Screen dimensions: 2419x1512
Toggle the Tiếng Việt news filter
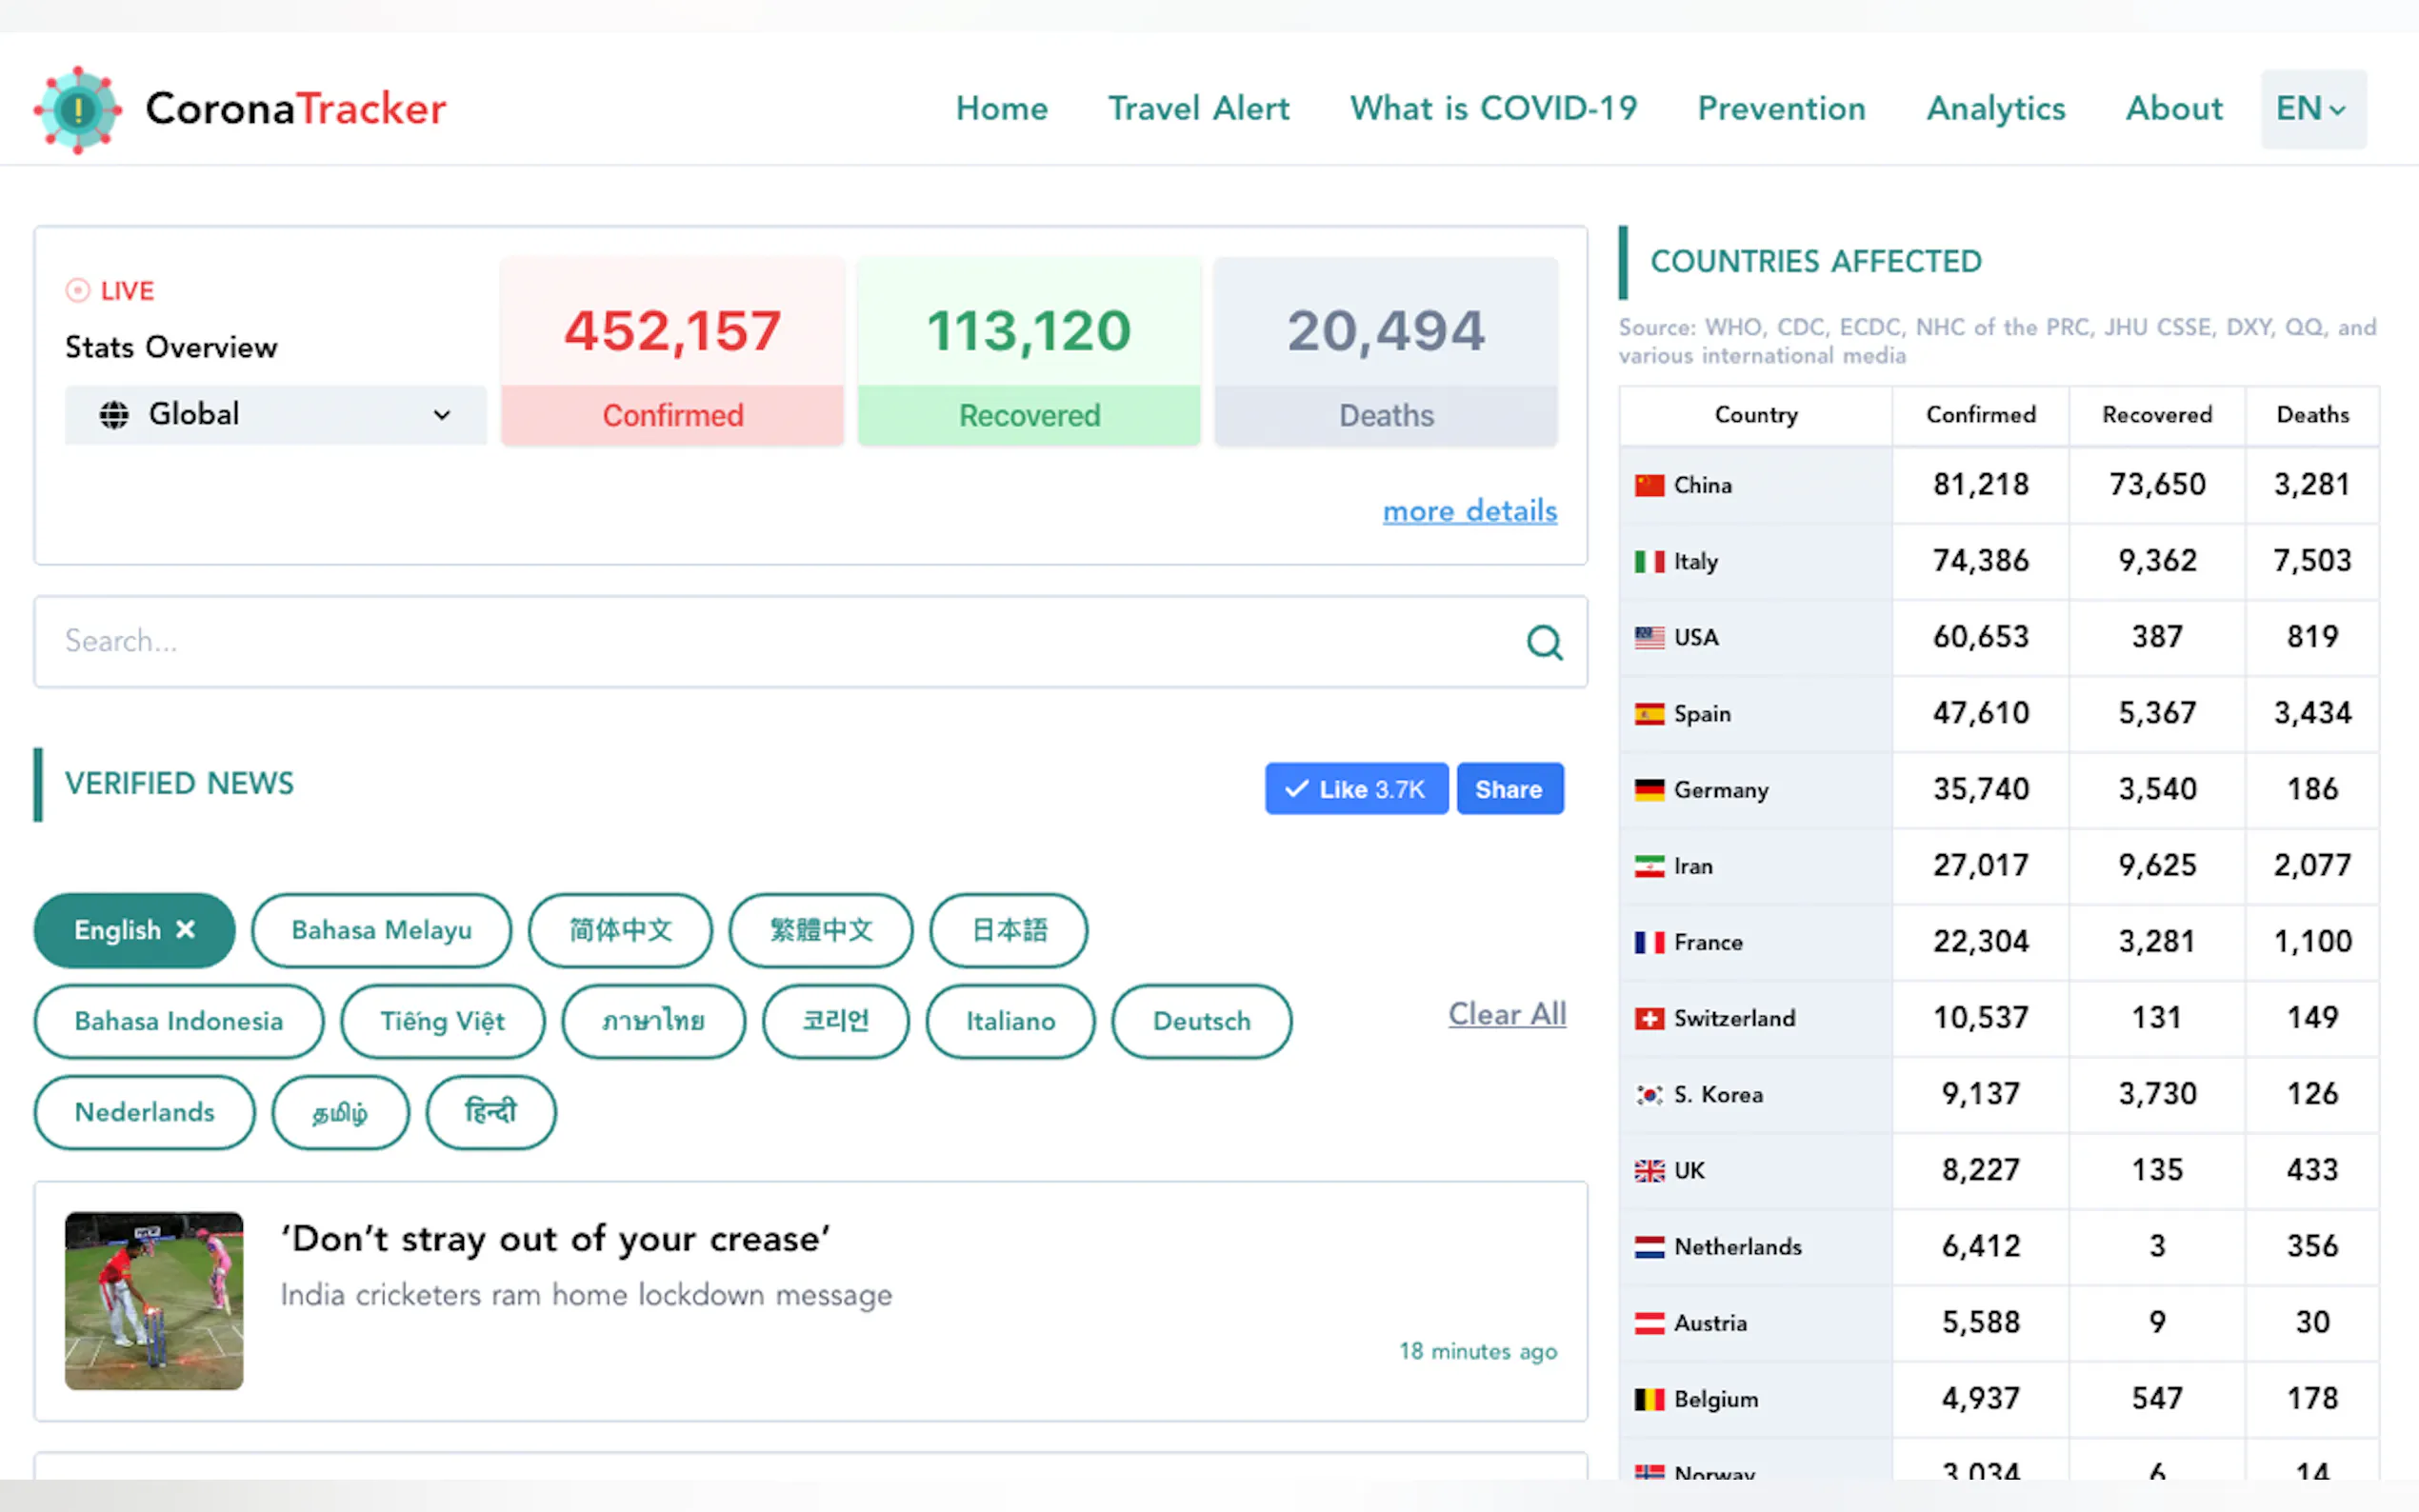click(442, 1021)
